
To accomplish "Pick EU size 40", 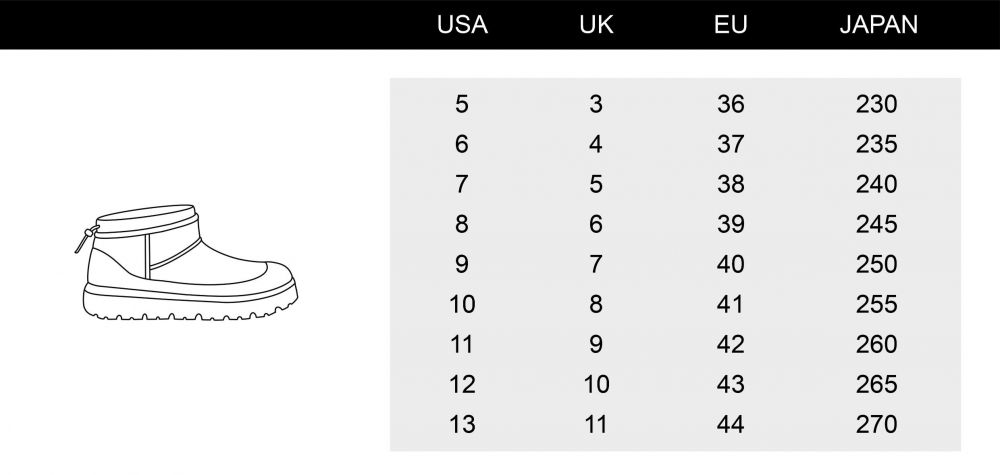I will (x=730, y=264).
